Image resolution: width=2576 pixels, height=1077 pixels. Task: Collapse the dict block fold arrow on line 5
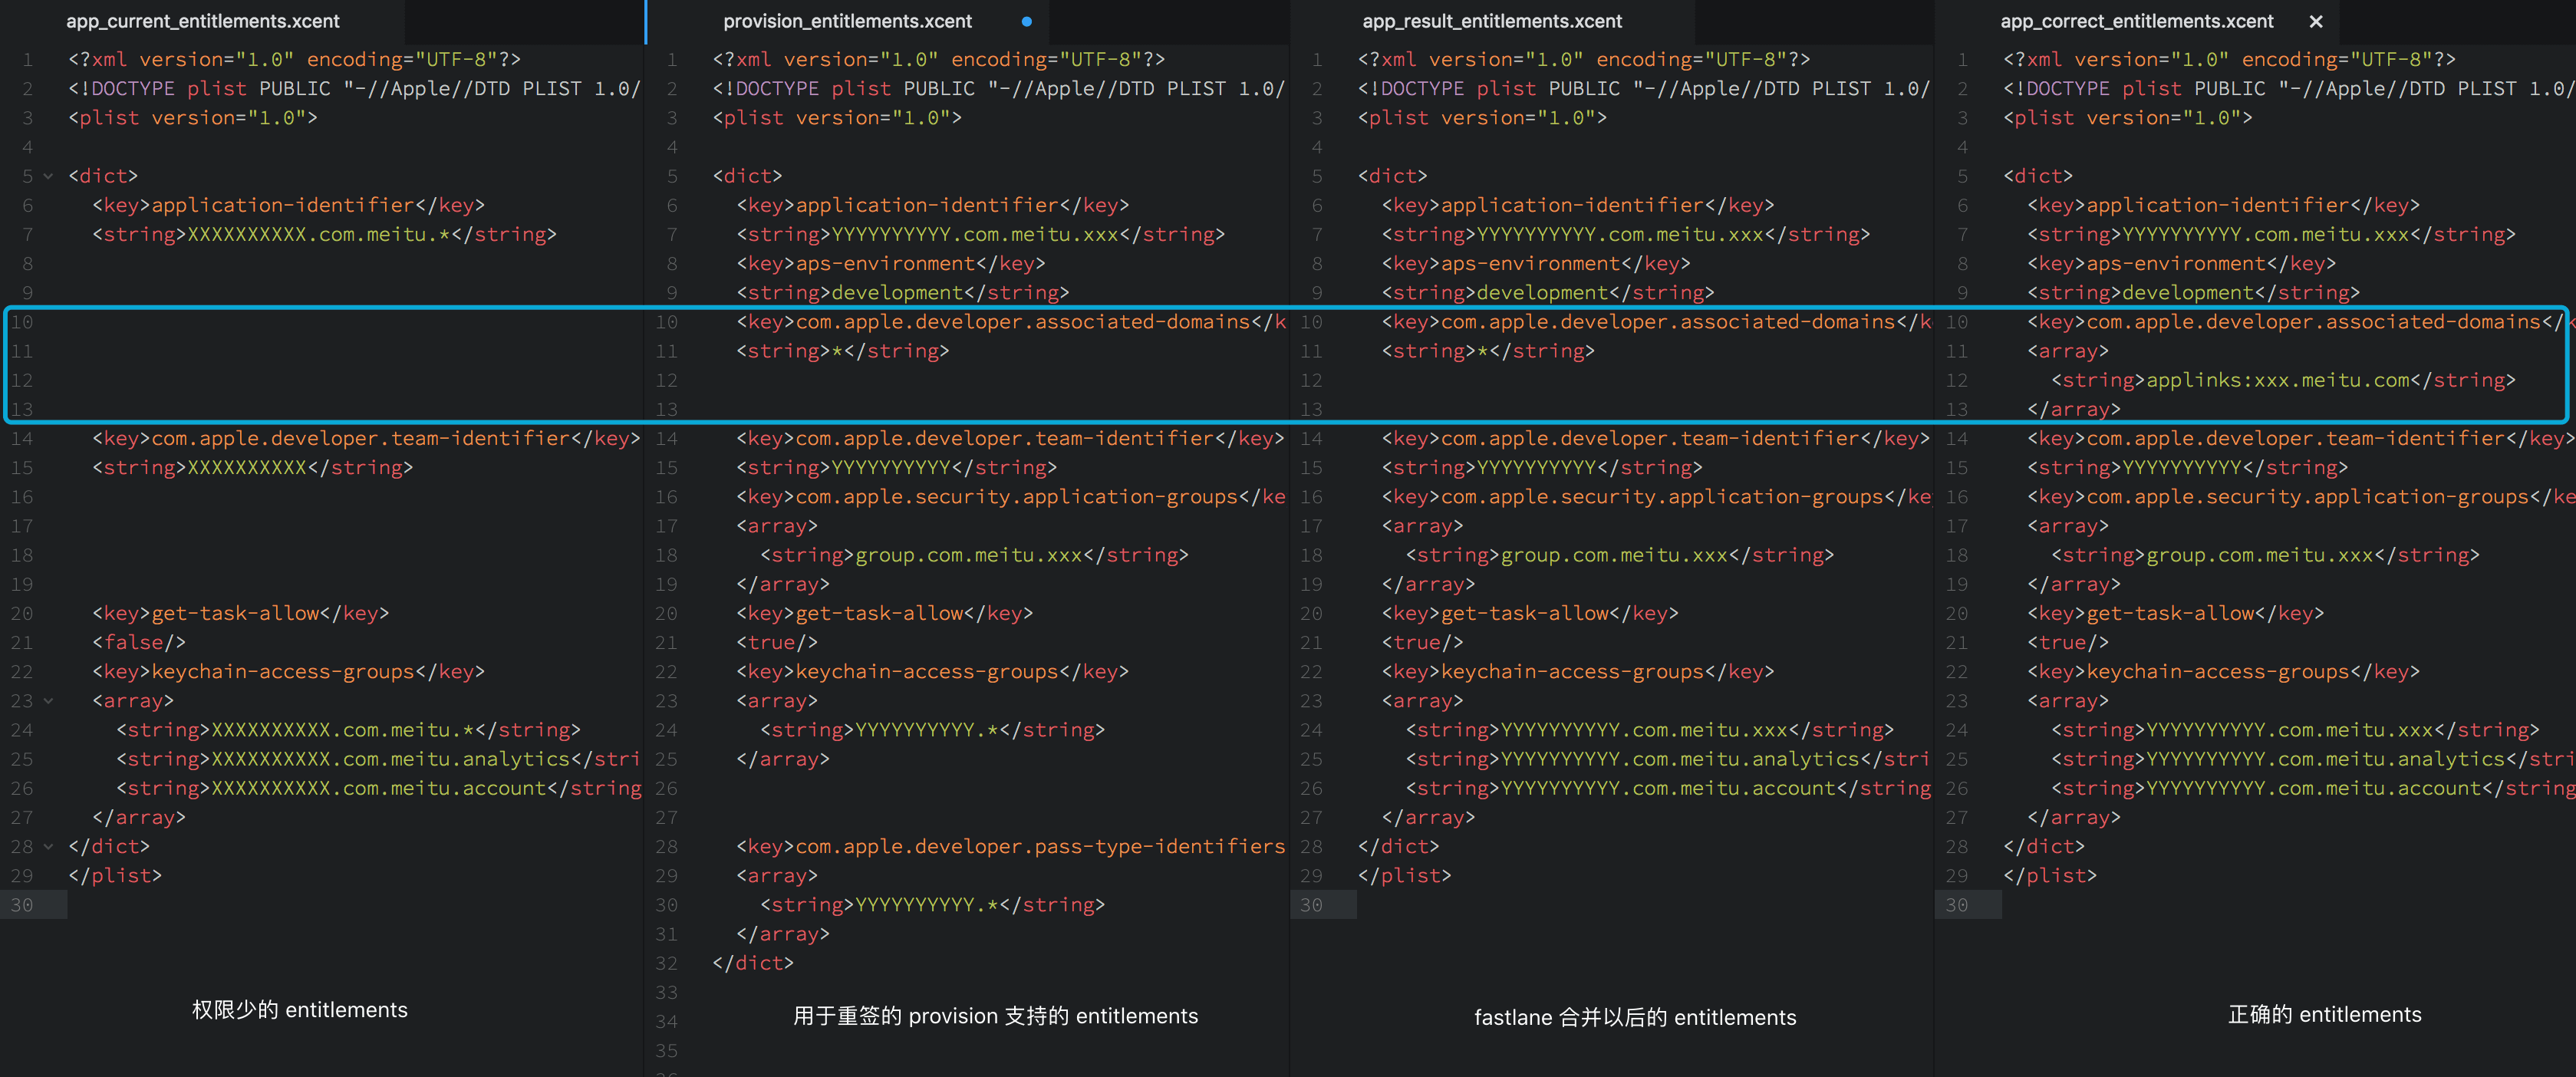pyautogui.click(x=48, y=176)
